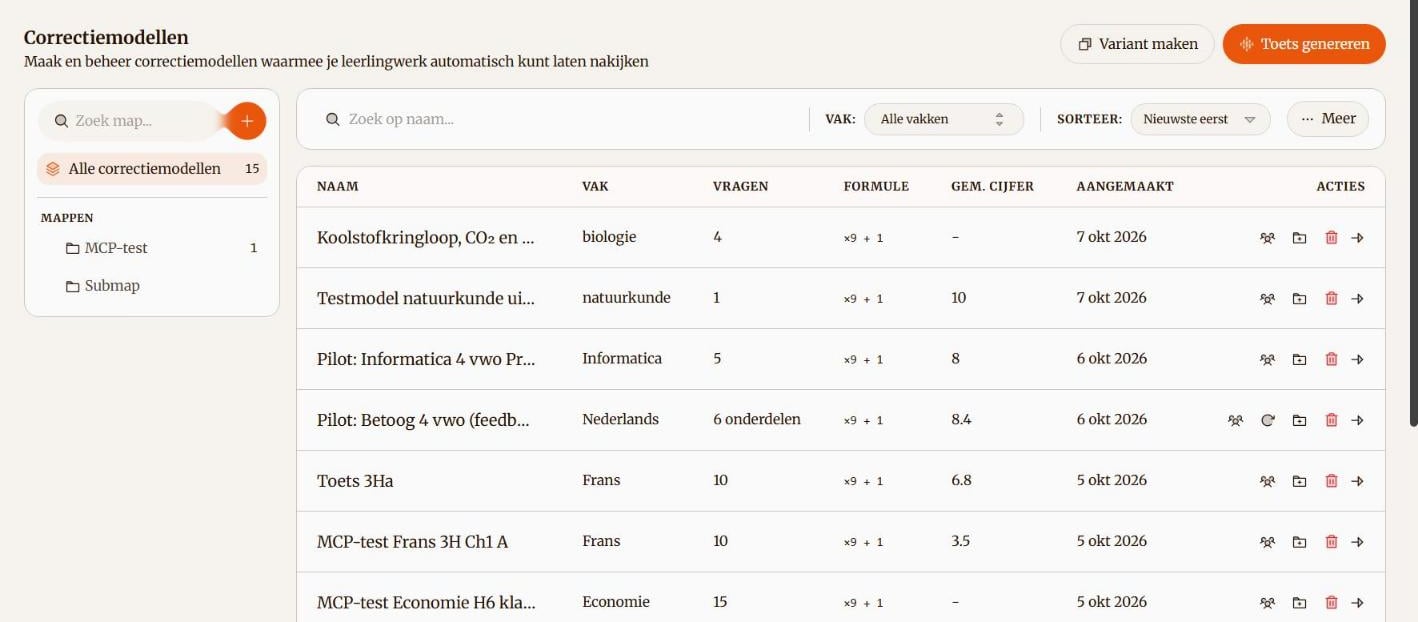This screenshot has width=1418, height=622.
Task: Move Testmodel natuurkunde to folder icon
Action: point(1299,299)
